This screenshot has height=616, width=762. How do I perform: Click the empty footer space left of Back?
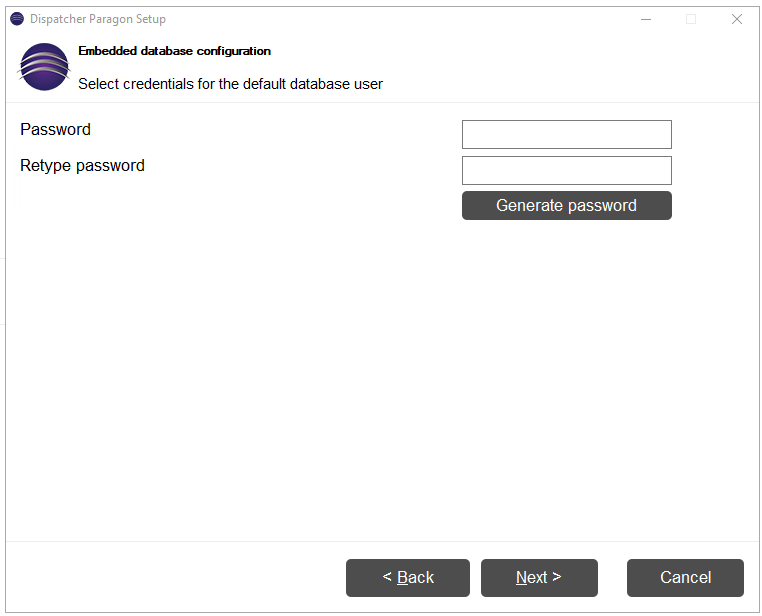point(175,578)
